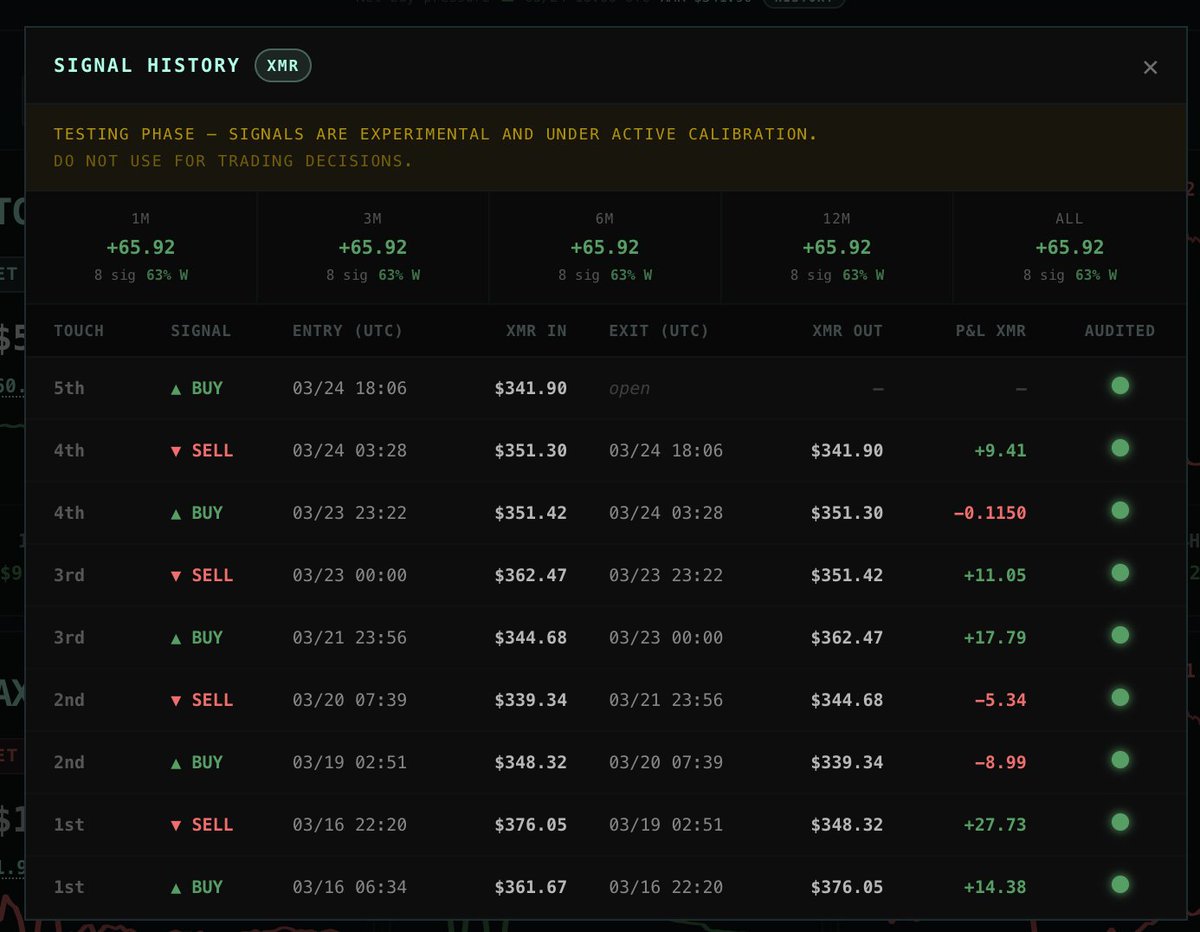Click the P&L value -0.1150
This screenshot has height=932, width=1200.
989,513
